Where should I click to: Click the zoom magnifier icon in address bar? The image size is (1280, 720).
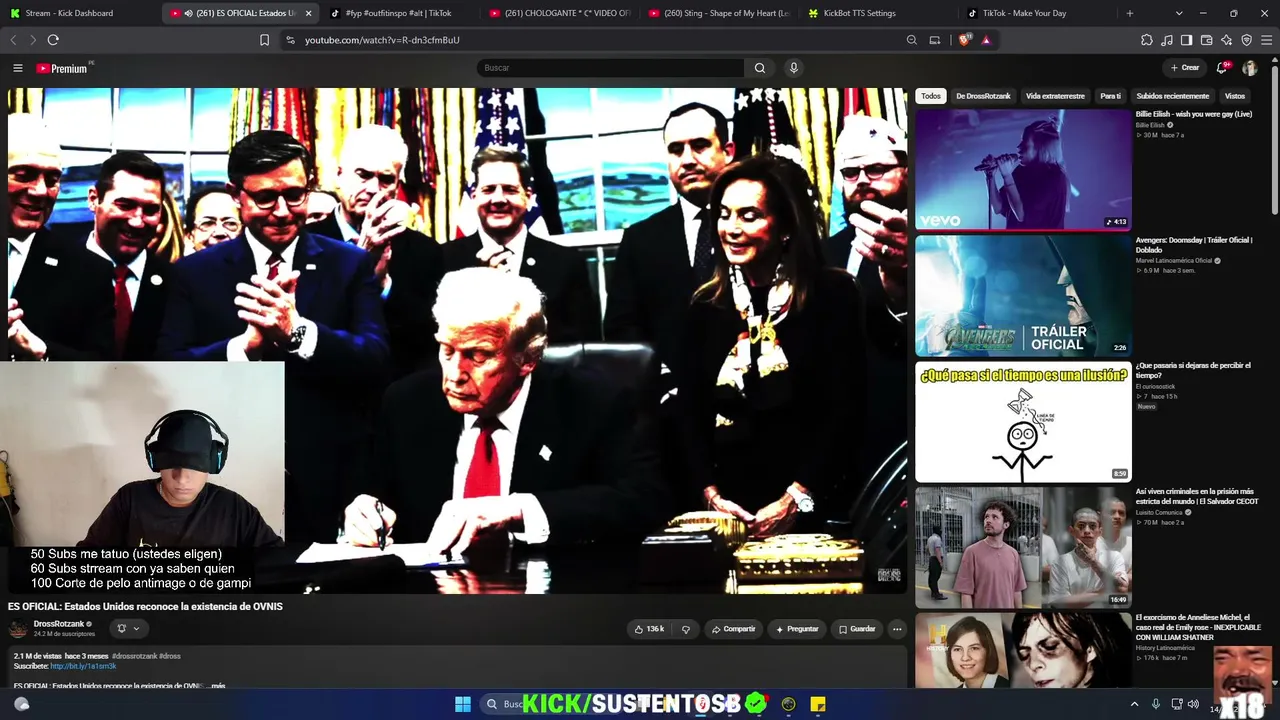[912, 40]
